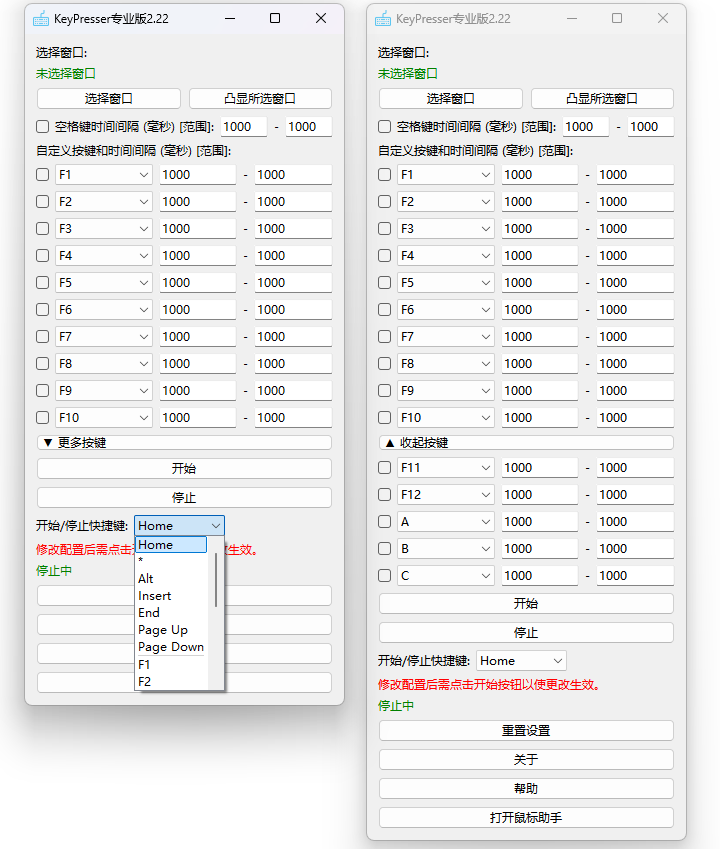Collapse 收起按键 section in right window
Screen dimensions: 720x849
point(526,443)
